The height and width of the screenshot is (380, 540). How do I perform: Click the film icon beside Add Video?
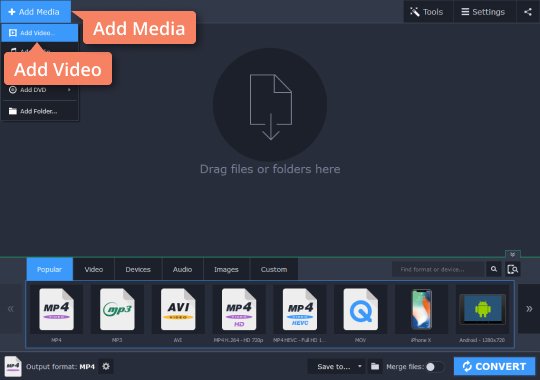[x=13, y=33]
